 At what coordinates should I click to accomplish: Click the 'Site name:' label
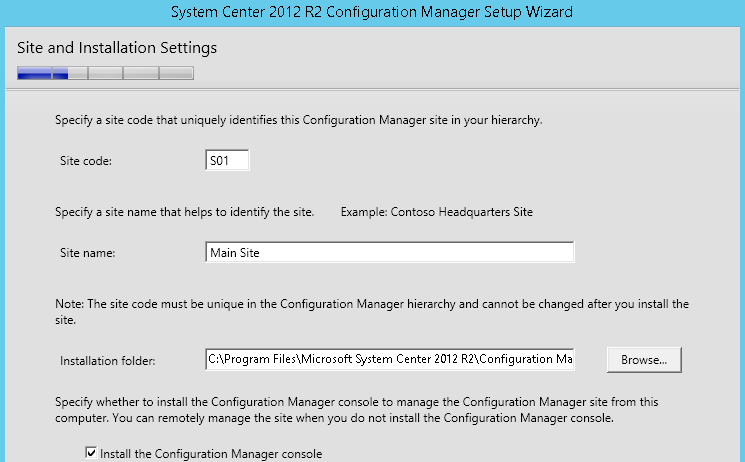pyautogui.click(x=87, y=253)
